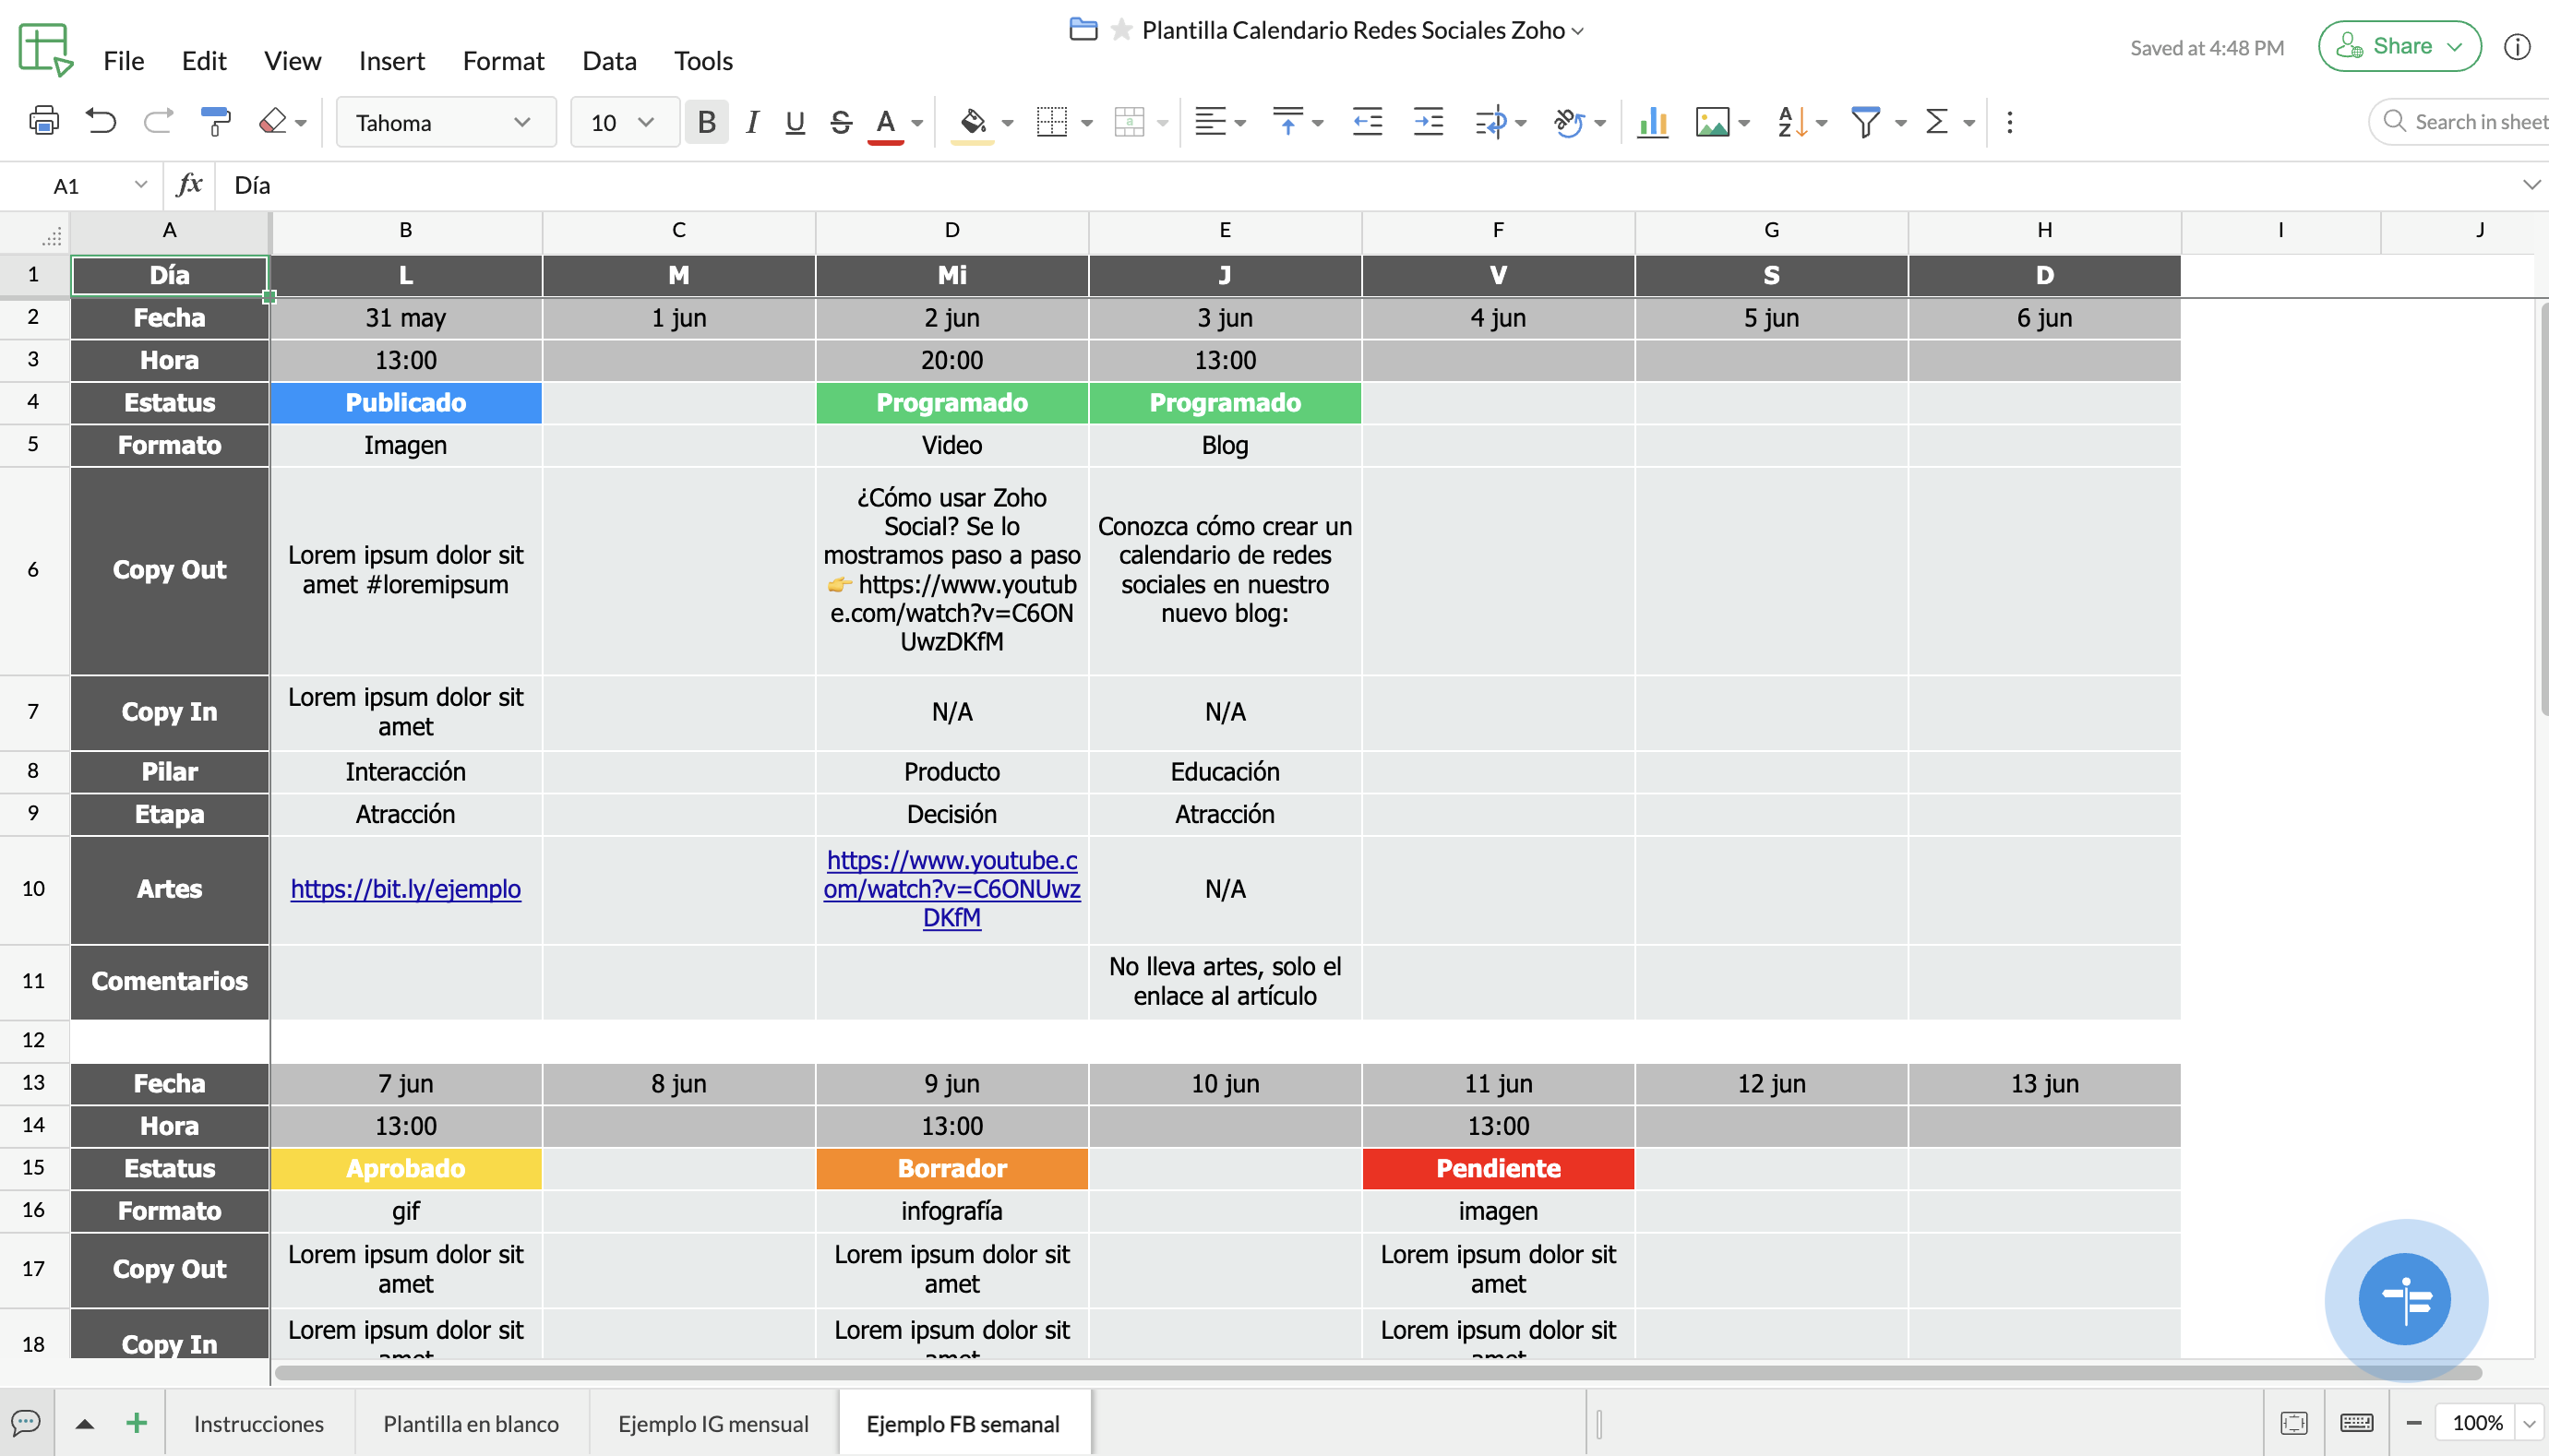The image size is (2549, 1456).
Task: Open the more toolbar options menu
Action: [x=2010, y=122]
